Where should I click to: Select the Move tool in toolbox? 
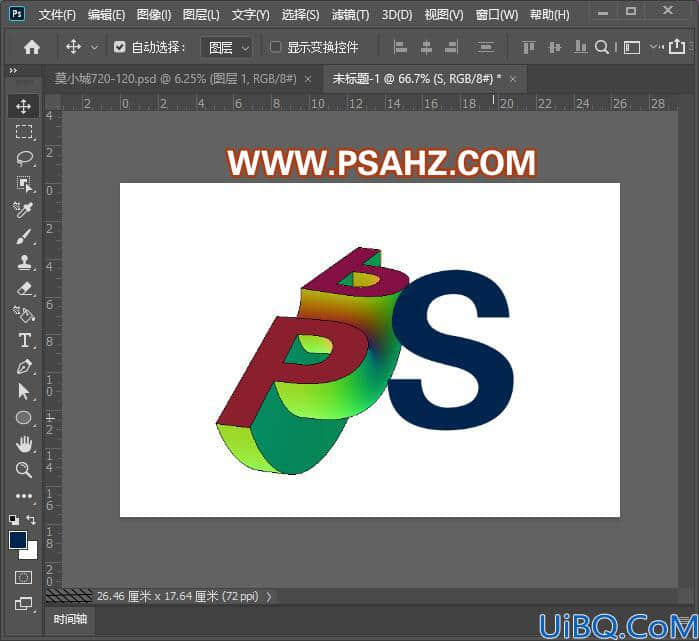(x=23, y=106)
